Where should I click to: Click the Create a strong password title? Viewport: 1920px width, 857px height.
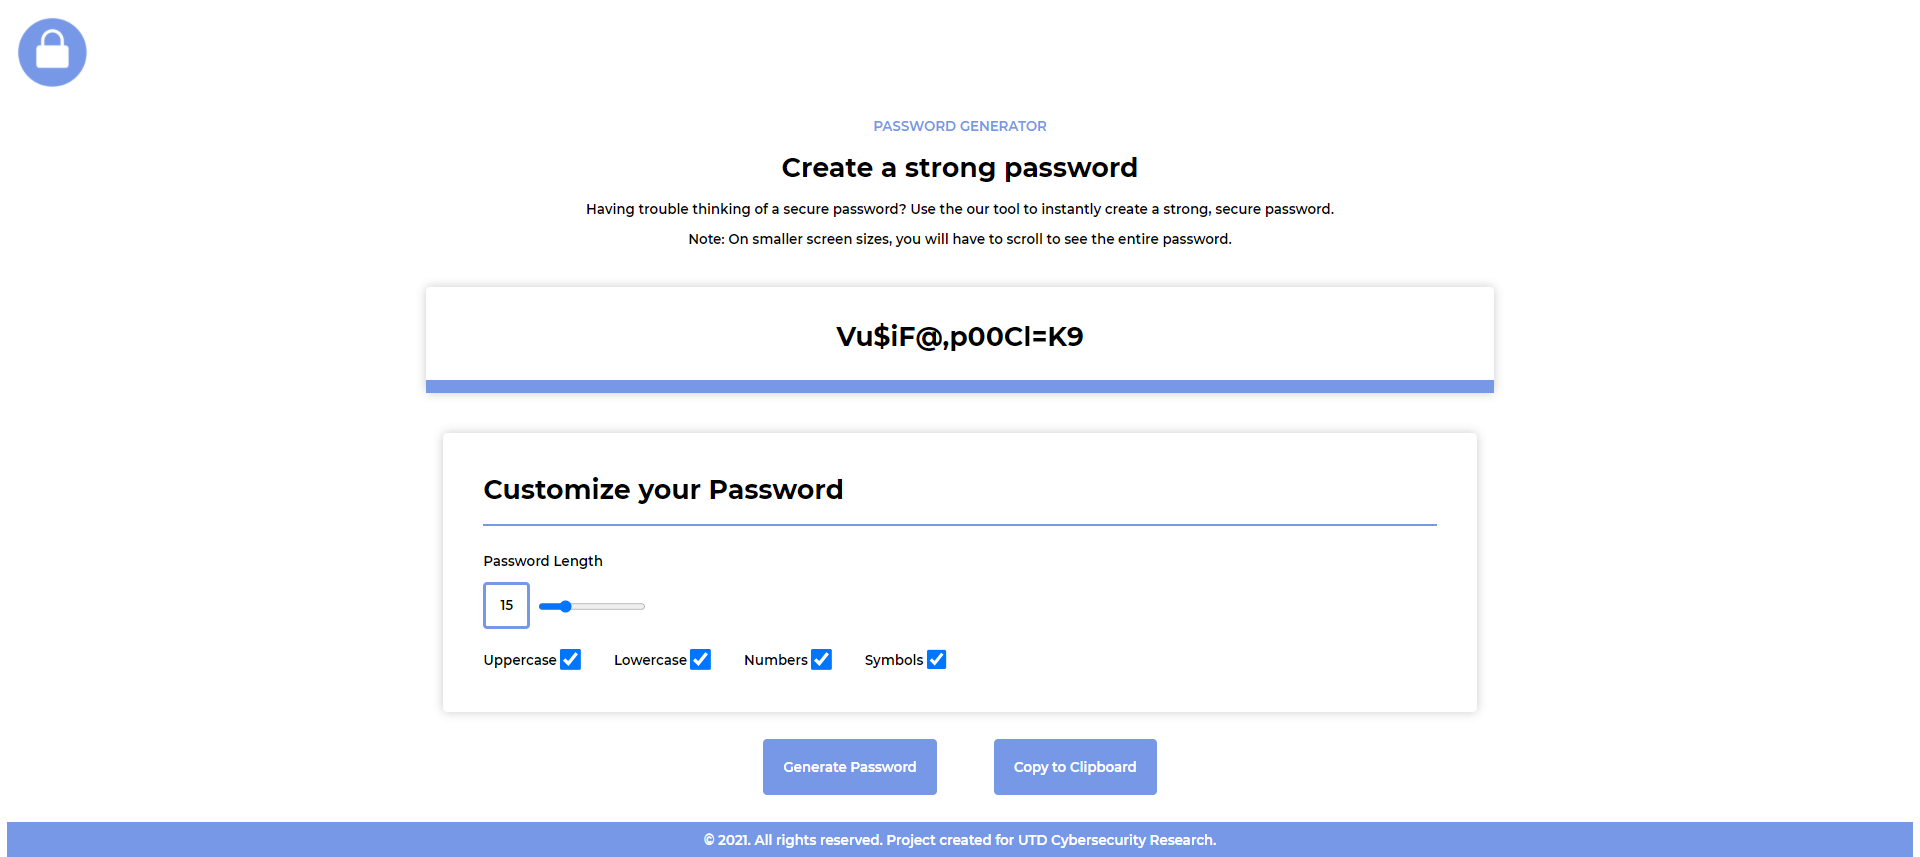[x=959, y=167]
